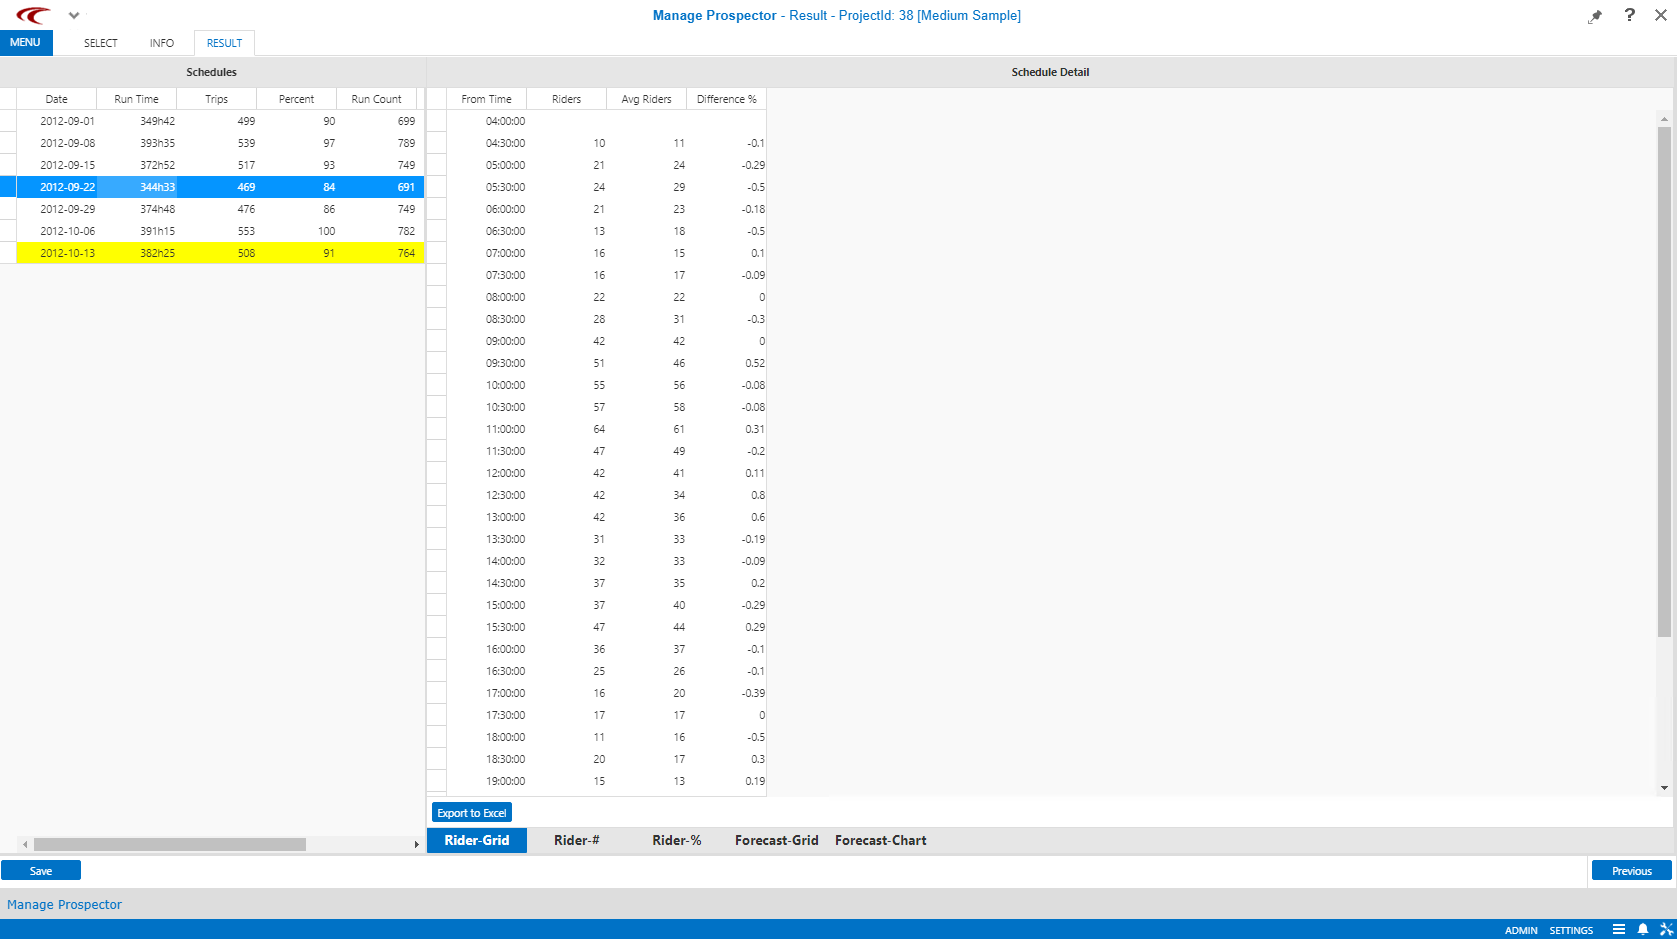Open the wrench tools icon
This screenshot has height=939, width=1677.
(1666, 929)
